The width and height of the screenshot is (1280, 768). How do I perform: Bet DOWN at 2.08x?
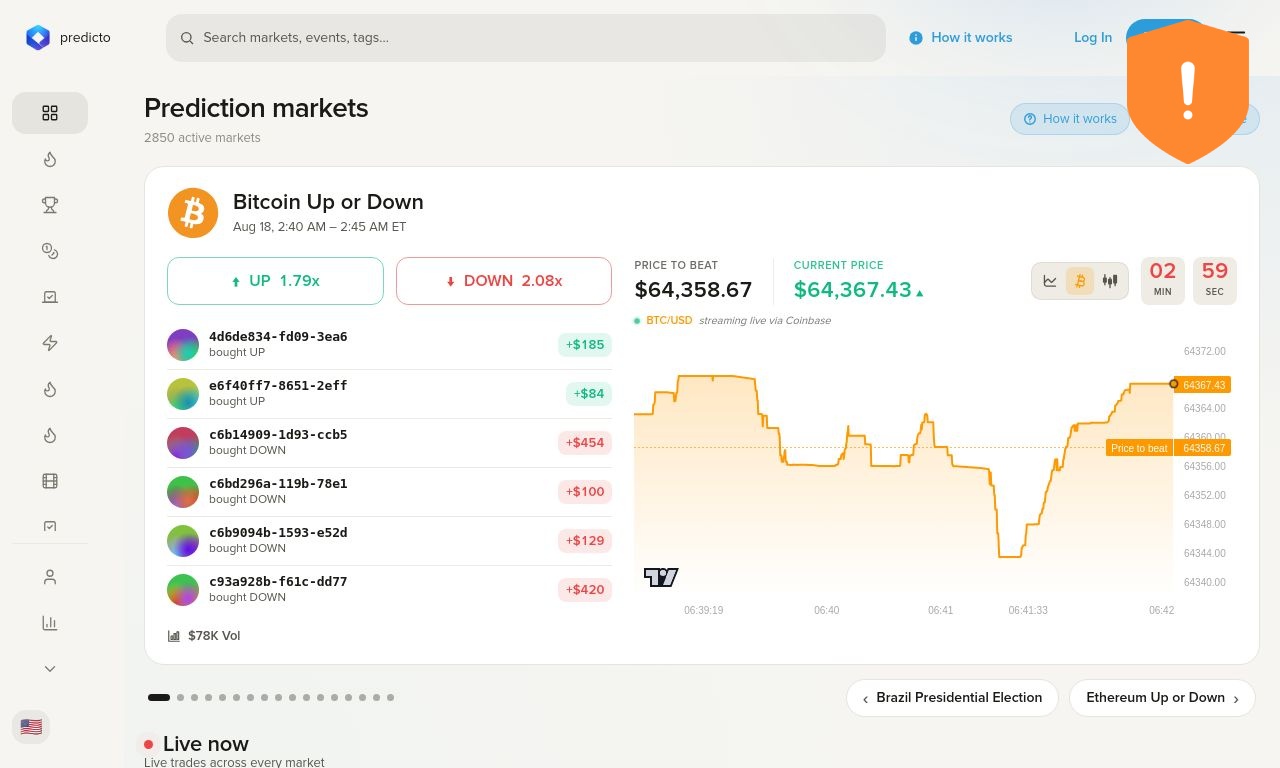click(x=504, y=281)
